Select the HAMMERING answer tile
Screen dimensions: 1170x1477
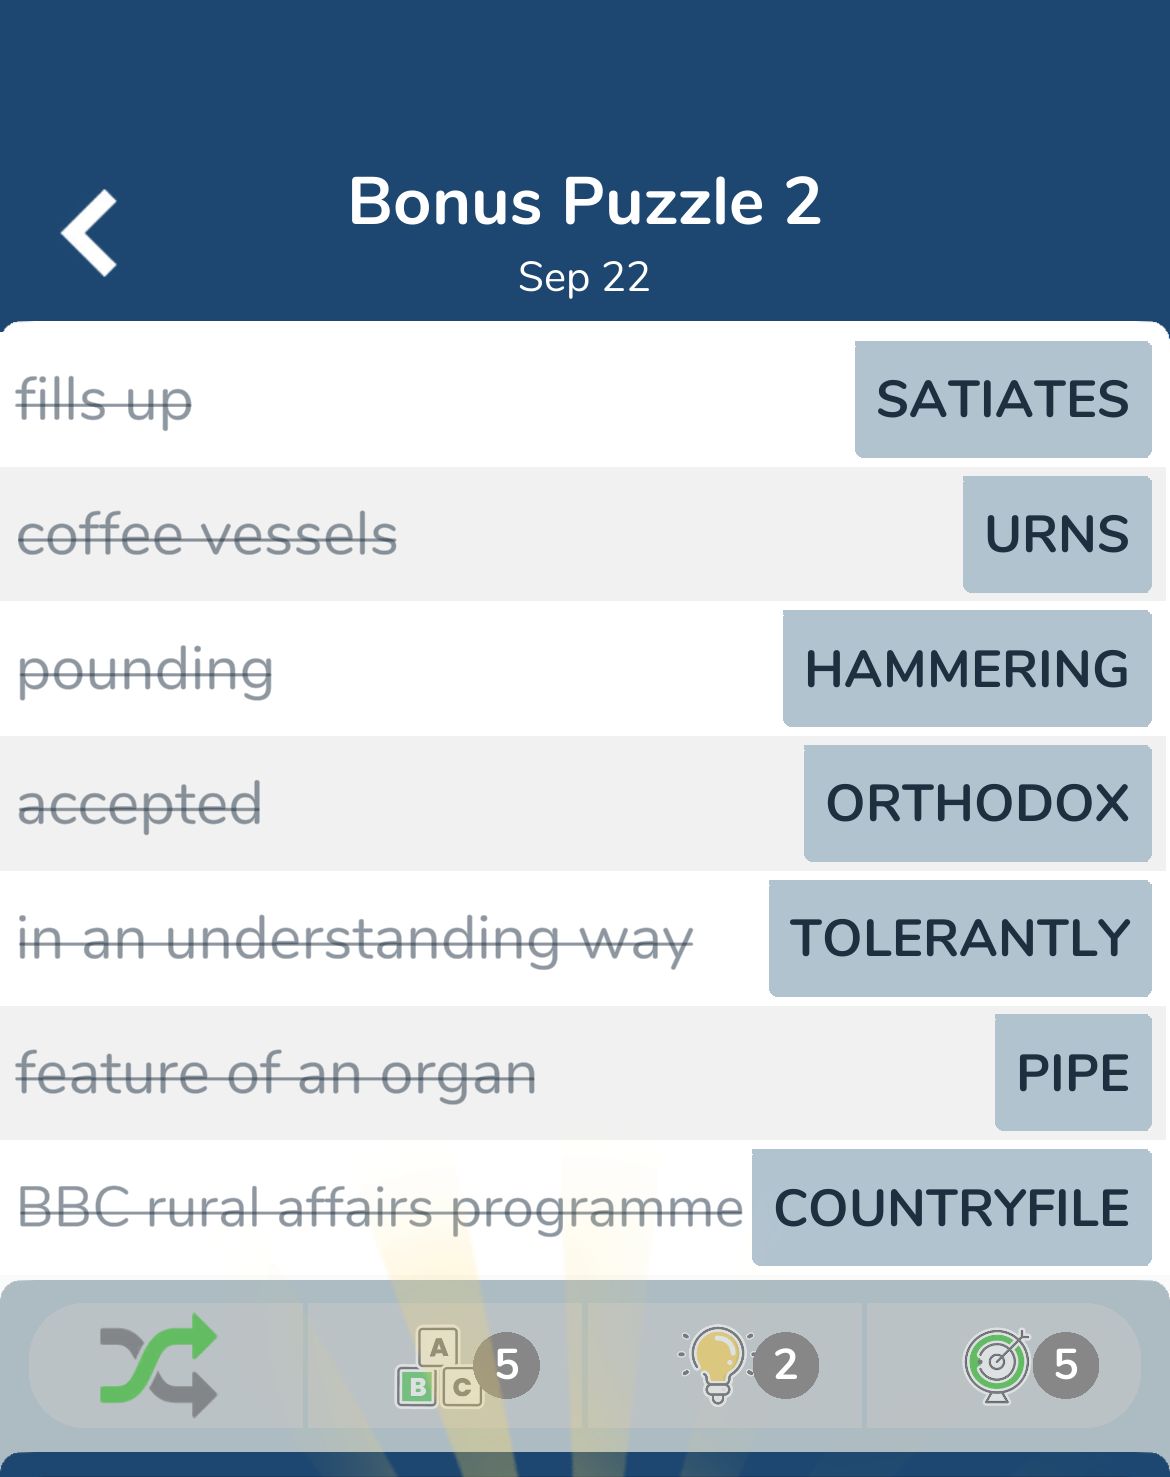[x=967, y=669]
